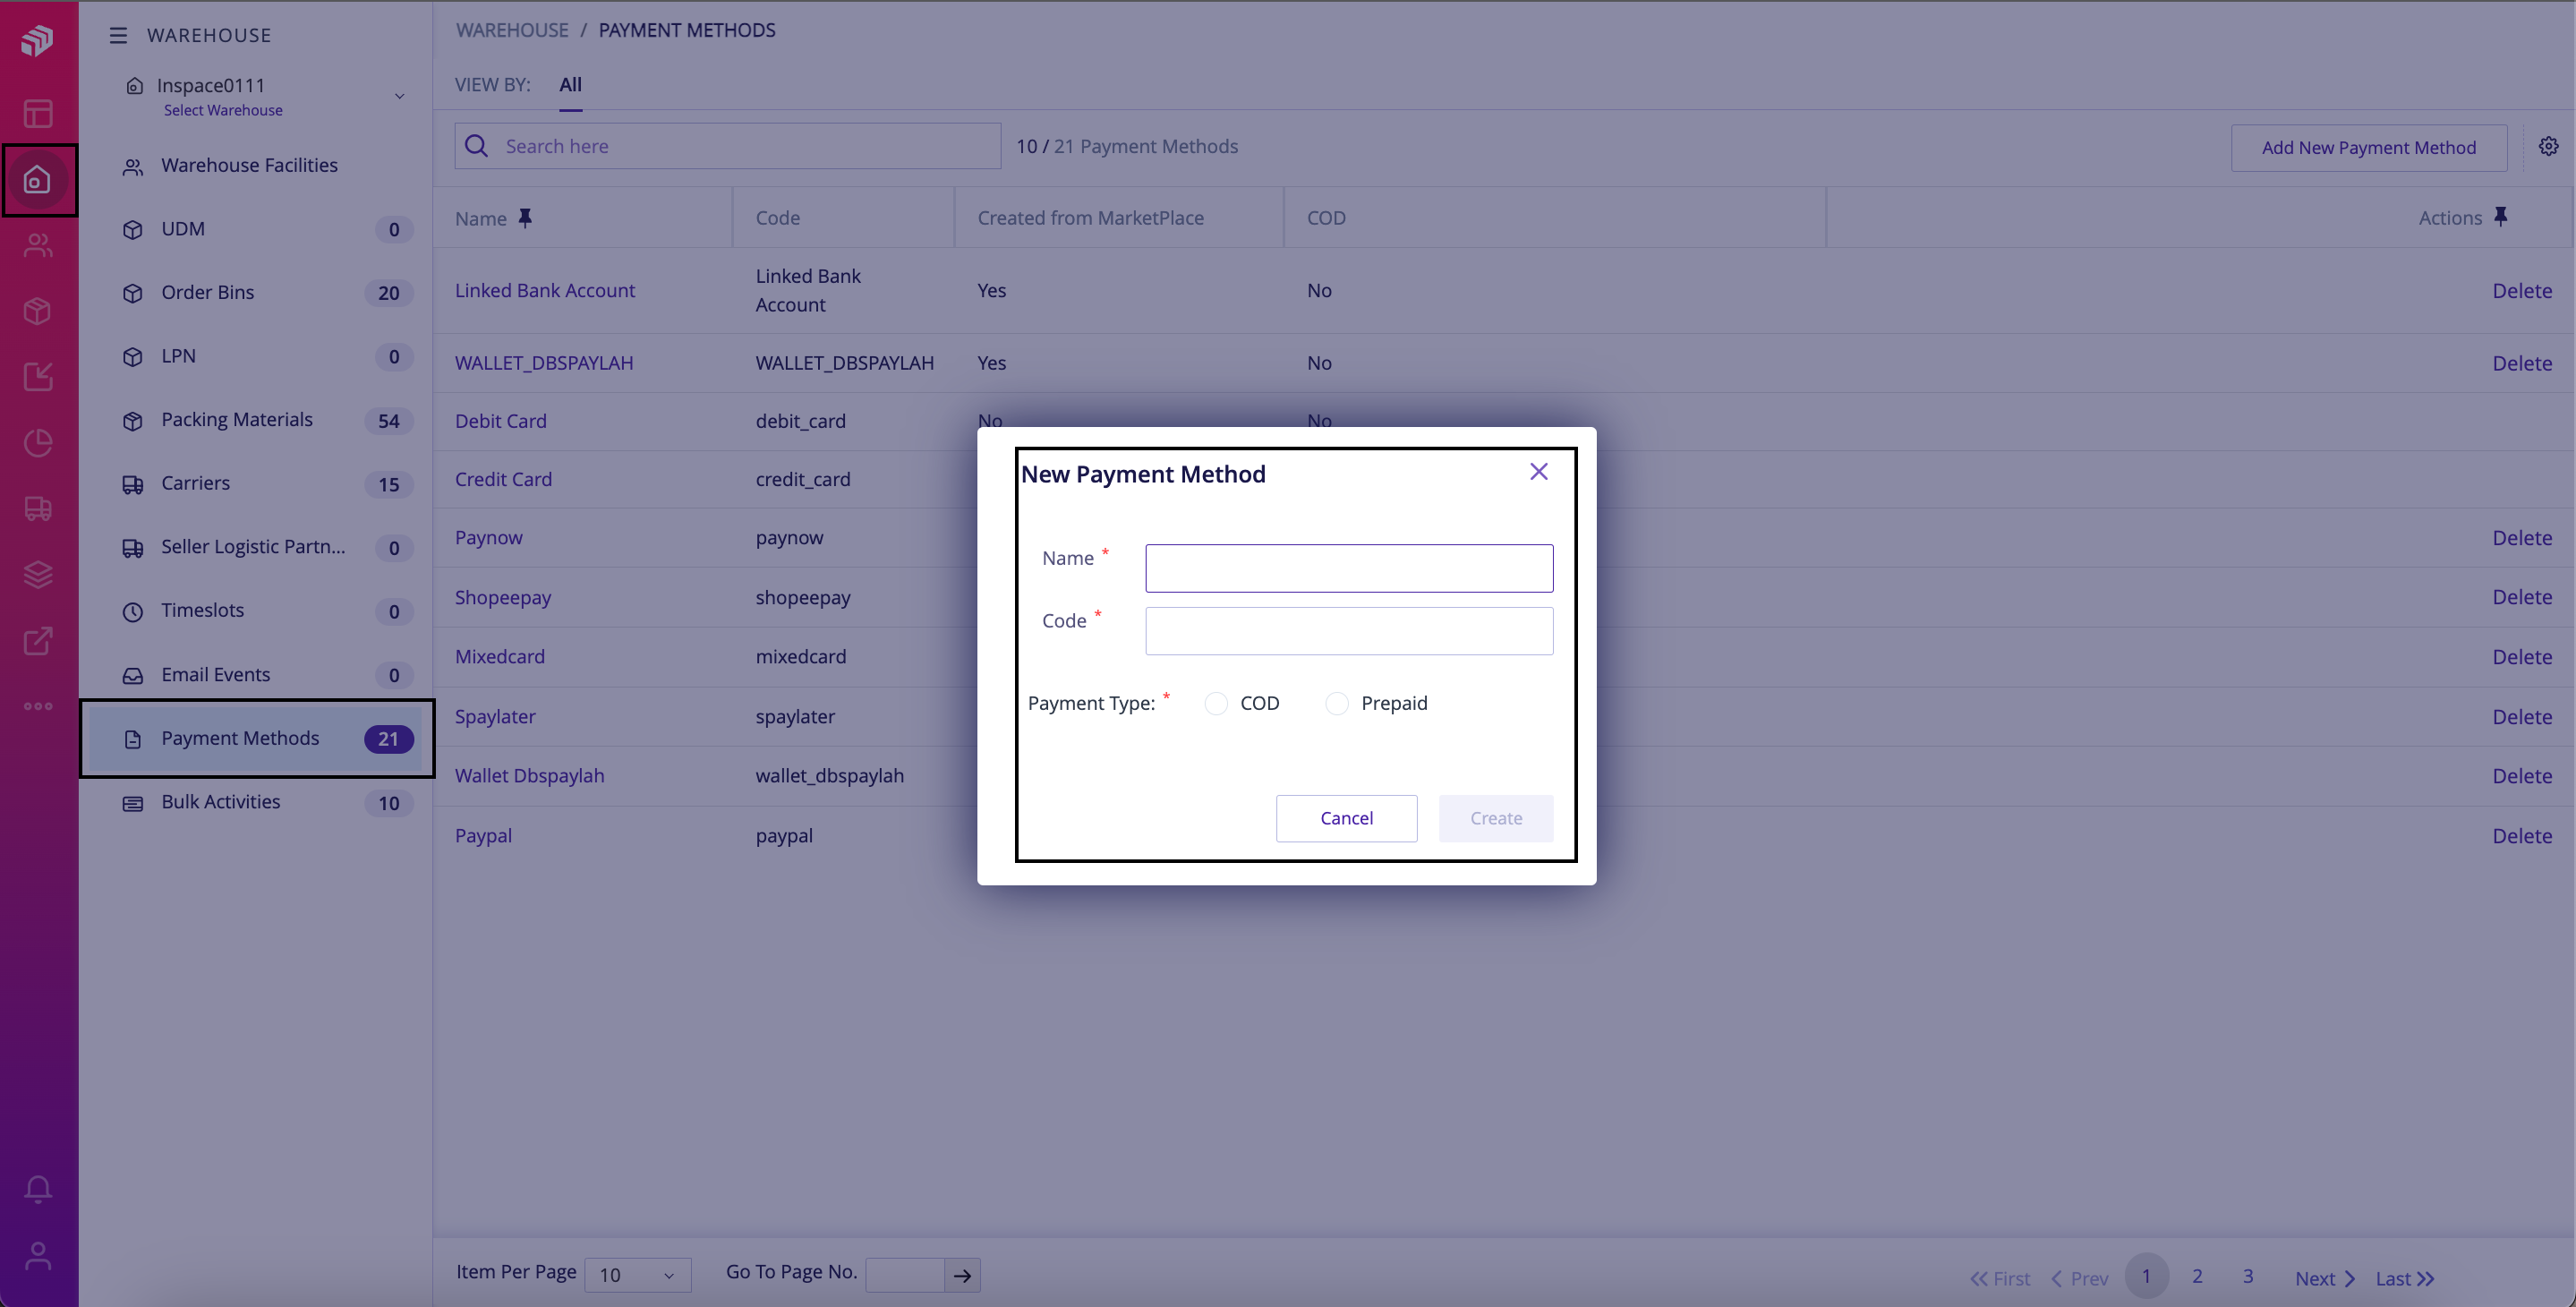Delete the Spaylater payment method

tap(2522, 717)
